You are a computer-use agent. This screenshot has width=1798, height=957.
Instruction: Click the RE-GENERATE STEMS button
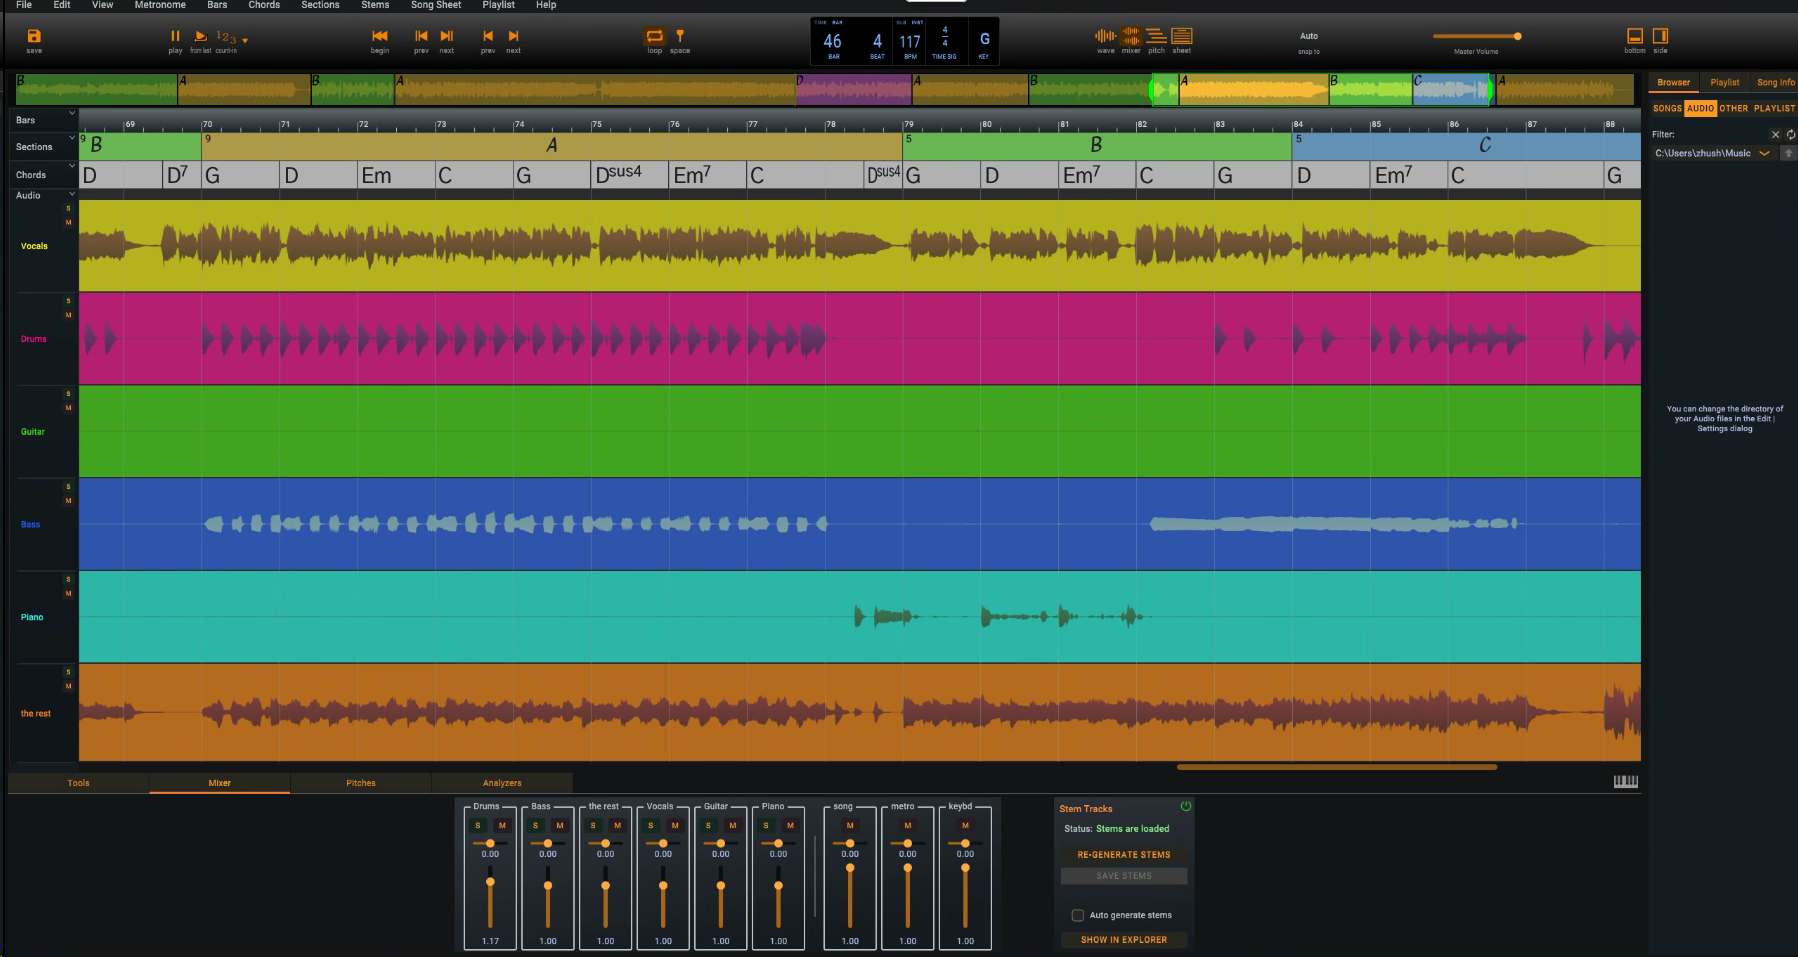(1124, 855)
